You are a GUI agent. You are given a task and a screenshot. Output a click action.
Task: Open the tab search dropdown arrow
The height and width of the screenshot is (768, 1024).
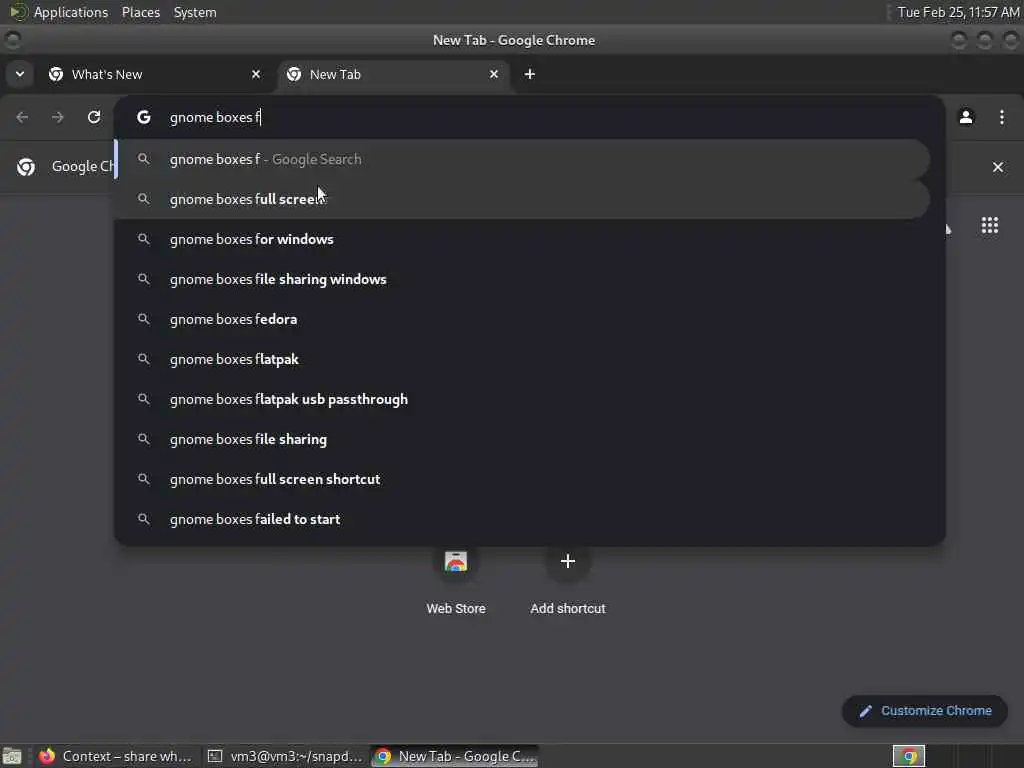tap(20, 74)
